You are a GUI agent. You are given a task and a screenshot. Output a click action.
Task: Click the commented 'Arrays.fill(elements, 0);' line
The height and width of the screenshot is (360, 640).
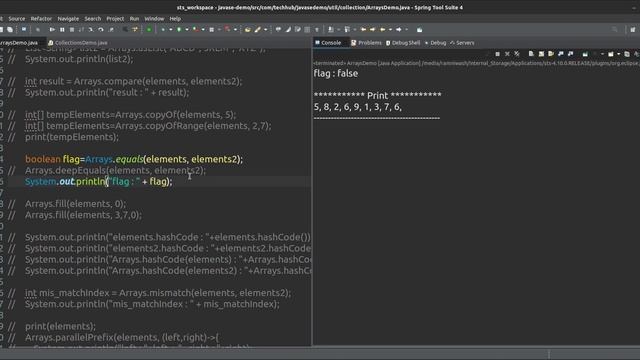pyautogui.click(x=76, y=204)
